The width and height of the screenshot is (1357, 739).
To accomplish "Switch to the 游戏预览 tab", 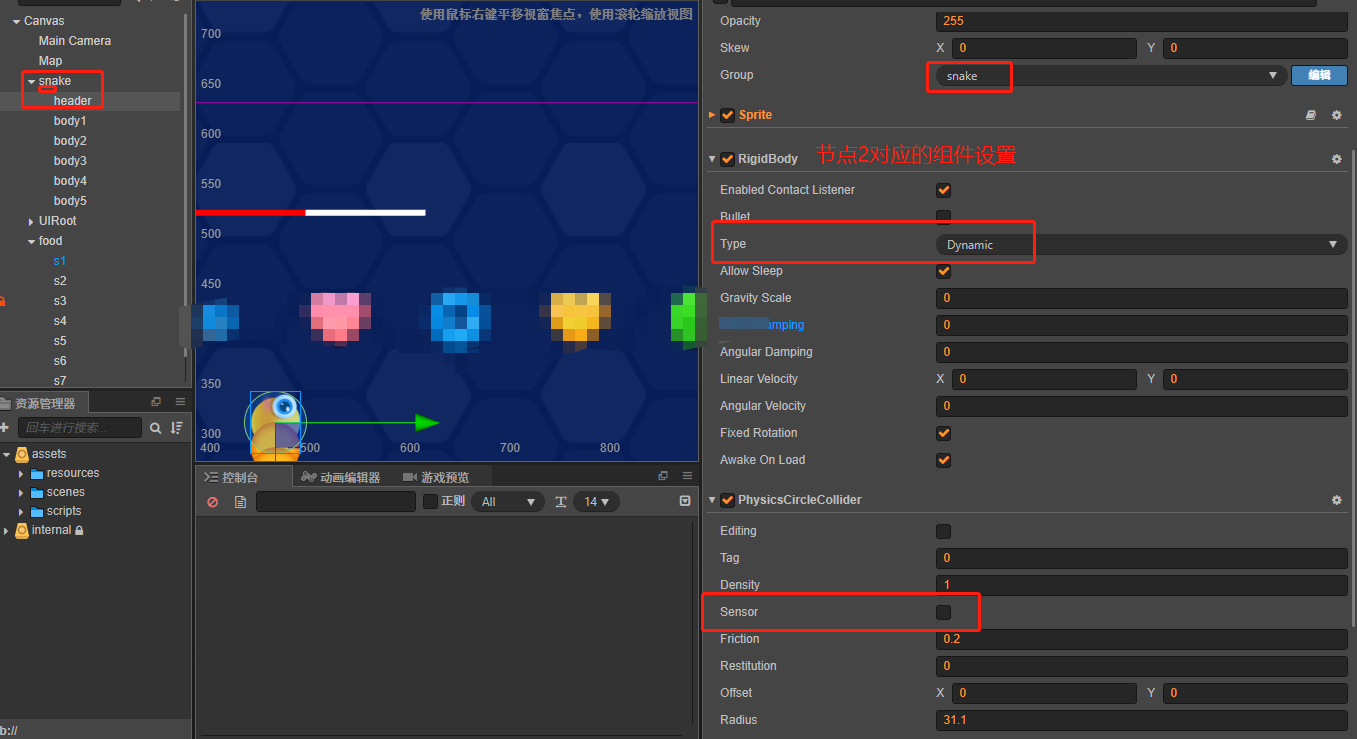I will click(435, 477).
